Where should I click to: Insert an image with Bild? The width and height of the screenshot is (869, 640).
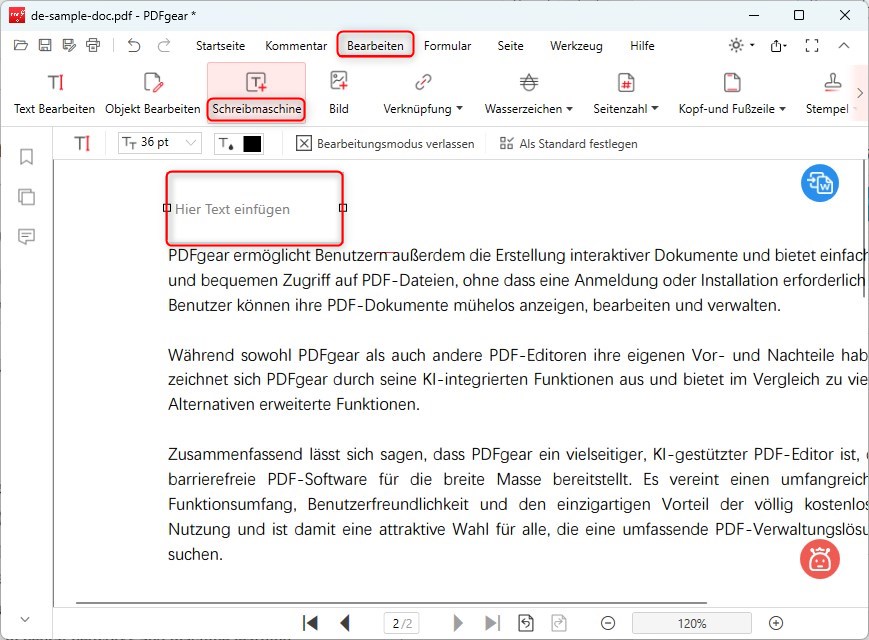tap(339, 93)
